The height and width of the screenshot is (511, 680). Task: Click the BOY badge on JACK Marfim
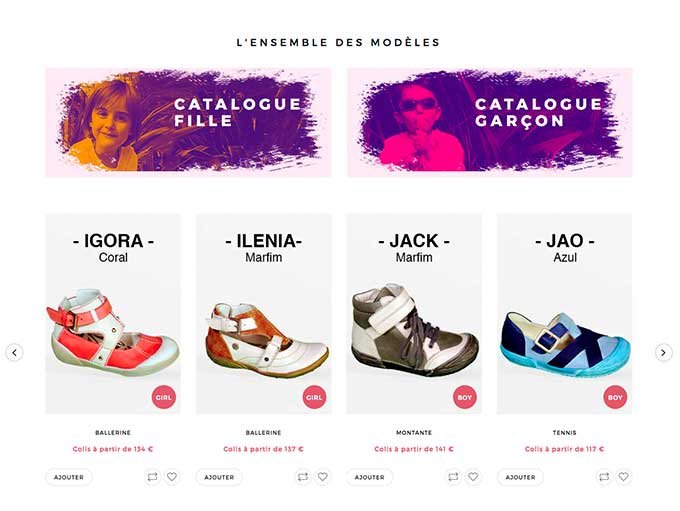(x=464, y=397)
